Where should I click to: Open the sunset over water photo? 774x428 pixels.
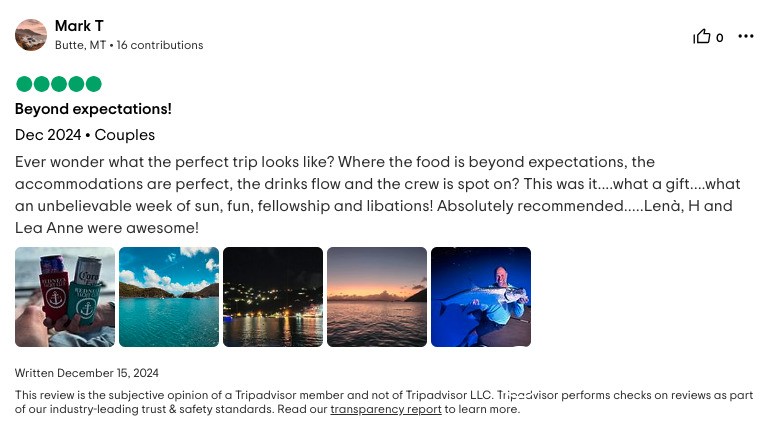377,297
